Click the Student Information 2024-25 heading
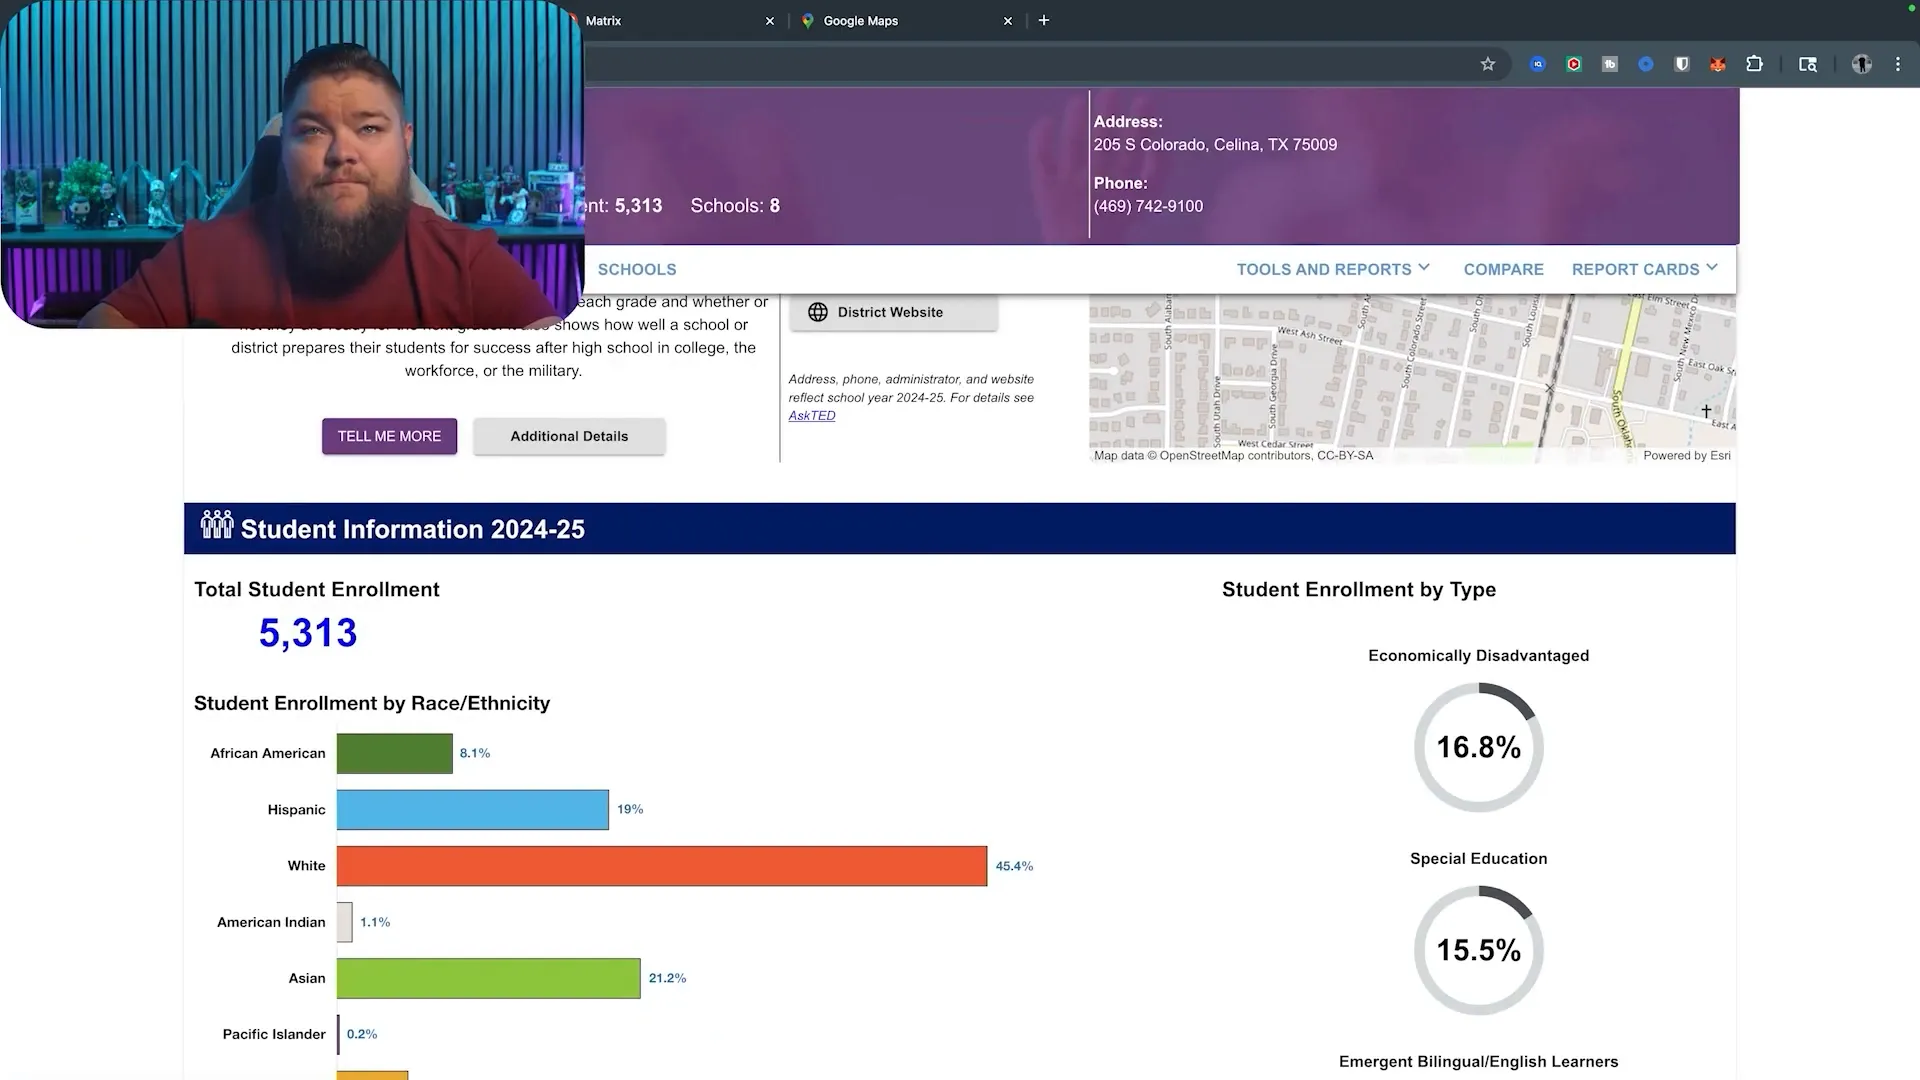The height and width of the screenshot is (1080, 1920). click(413, 529)
